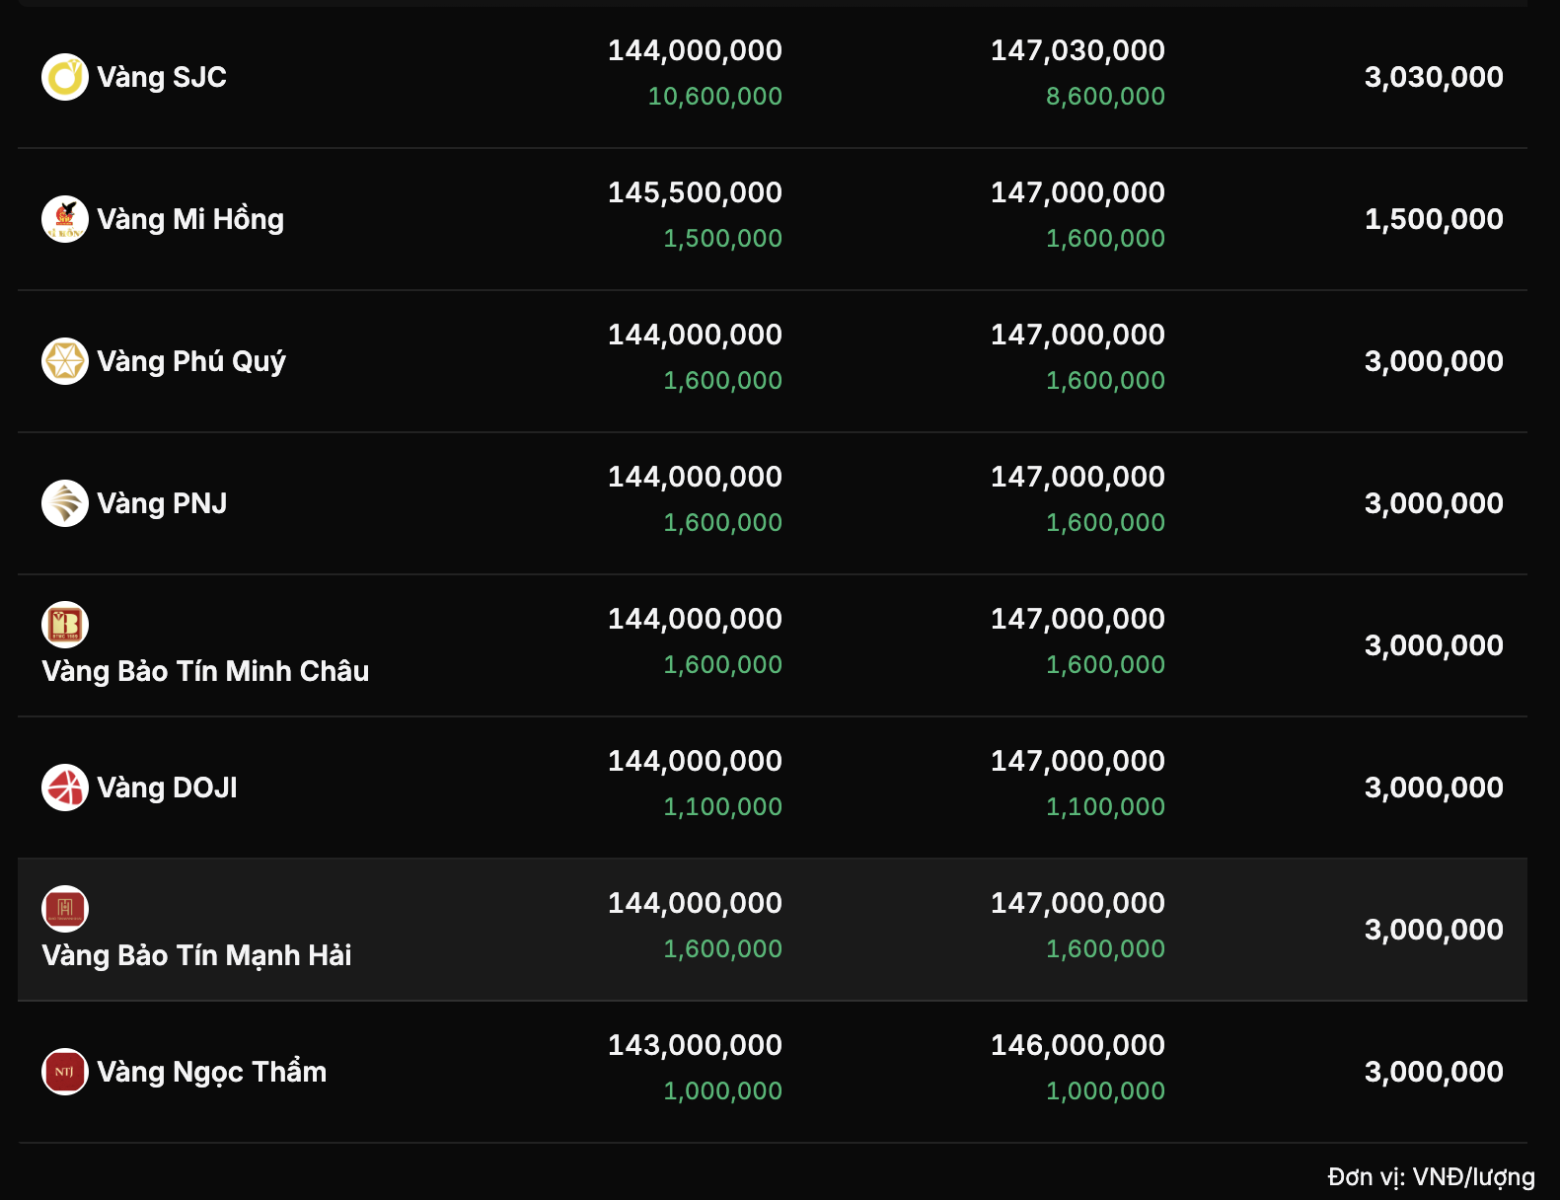Click the Vàng PNJ logo icon
Viewport: 1560px width, 1200px height.
tap(65, 503)
